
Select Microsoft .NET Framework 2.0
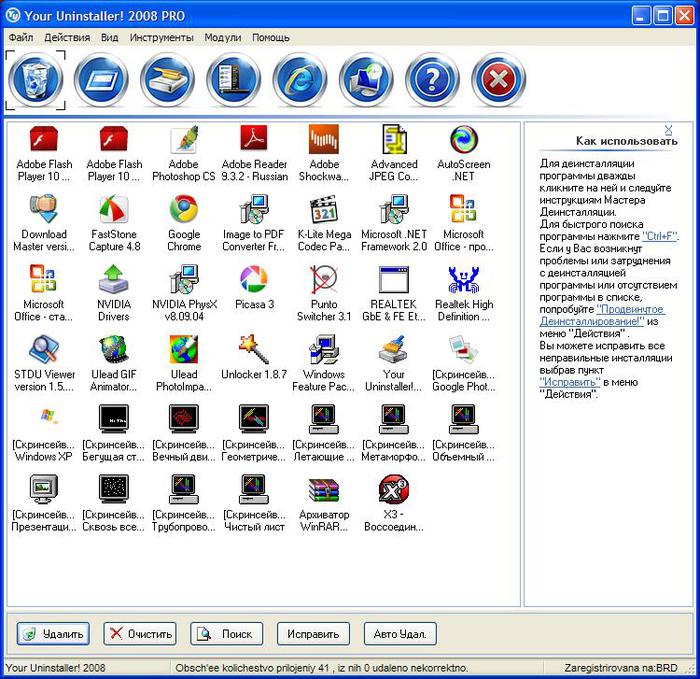tap(394, 223)
